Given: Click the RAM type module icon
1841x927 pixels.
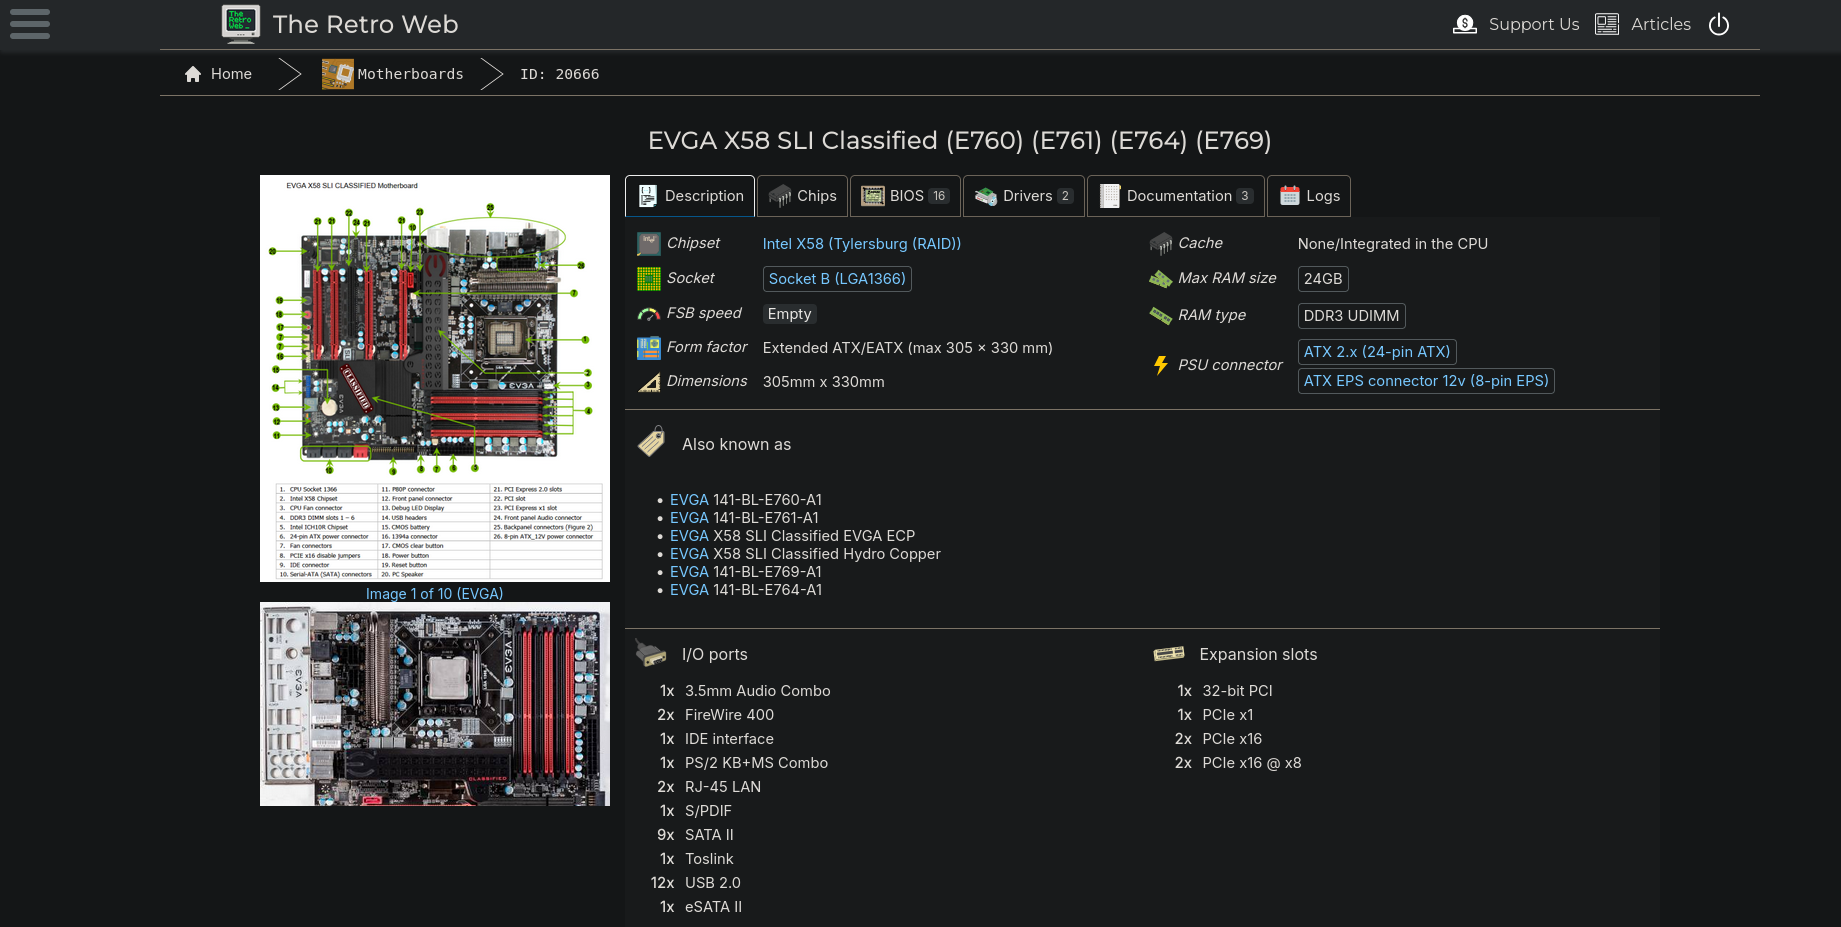Looking at the screenshot, I should pyautogui.click(x=1161, y=316).
